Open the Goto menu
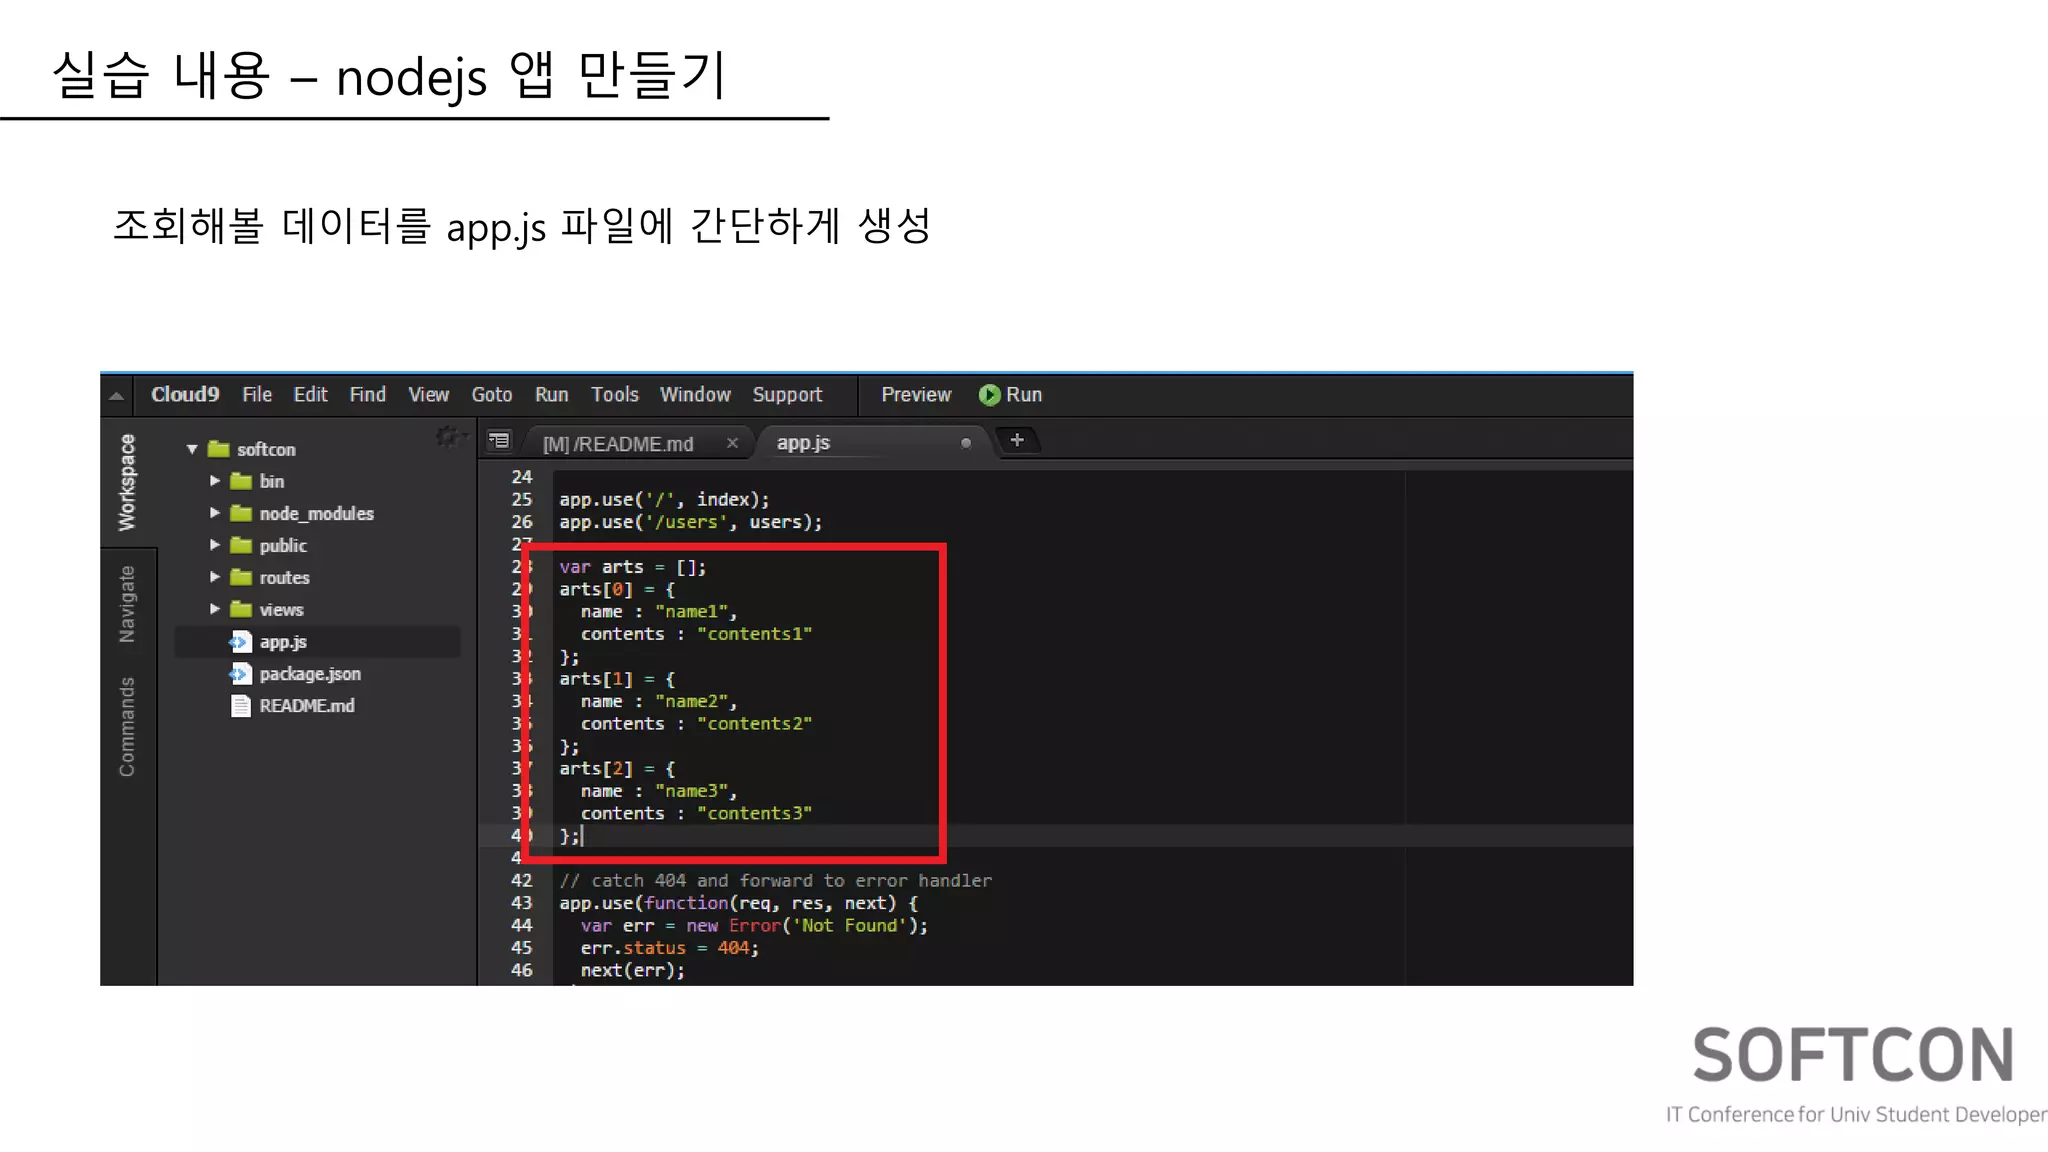The width and height of the screenshot is (2048, 1152). 491,394
